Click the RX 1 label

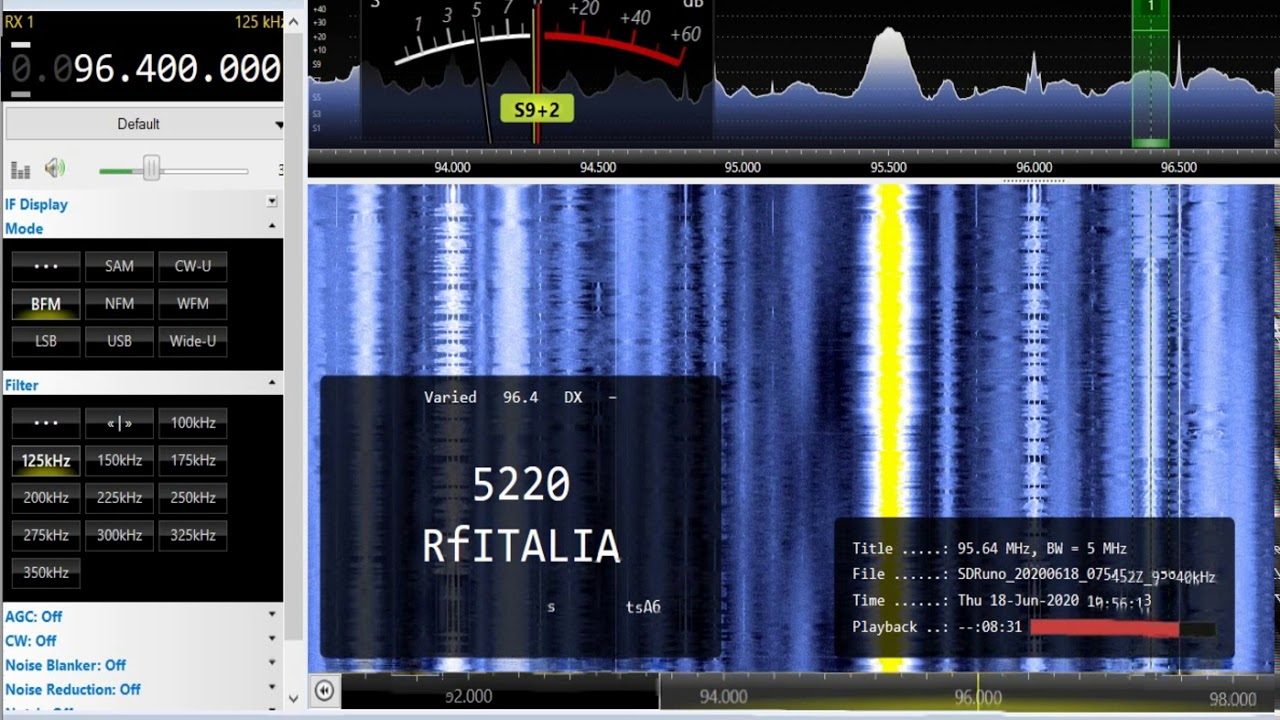coord(19,21)
